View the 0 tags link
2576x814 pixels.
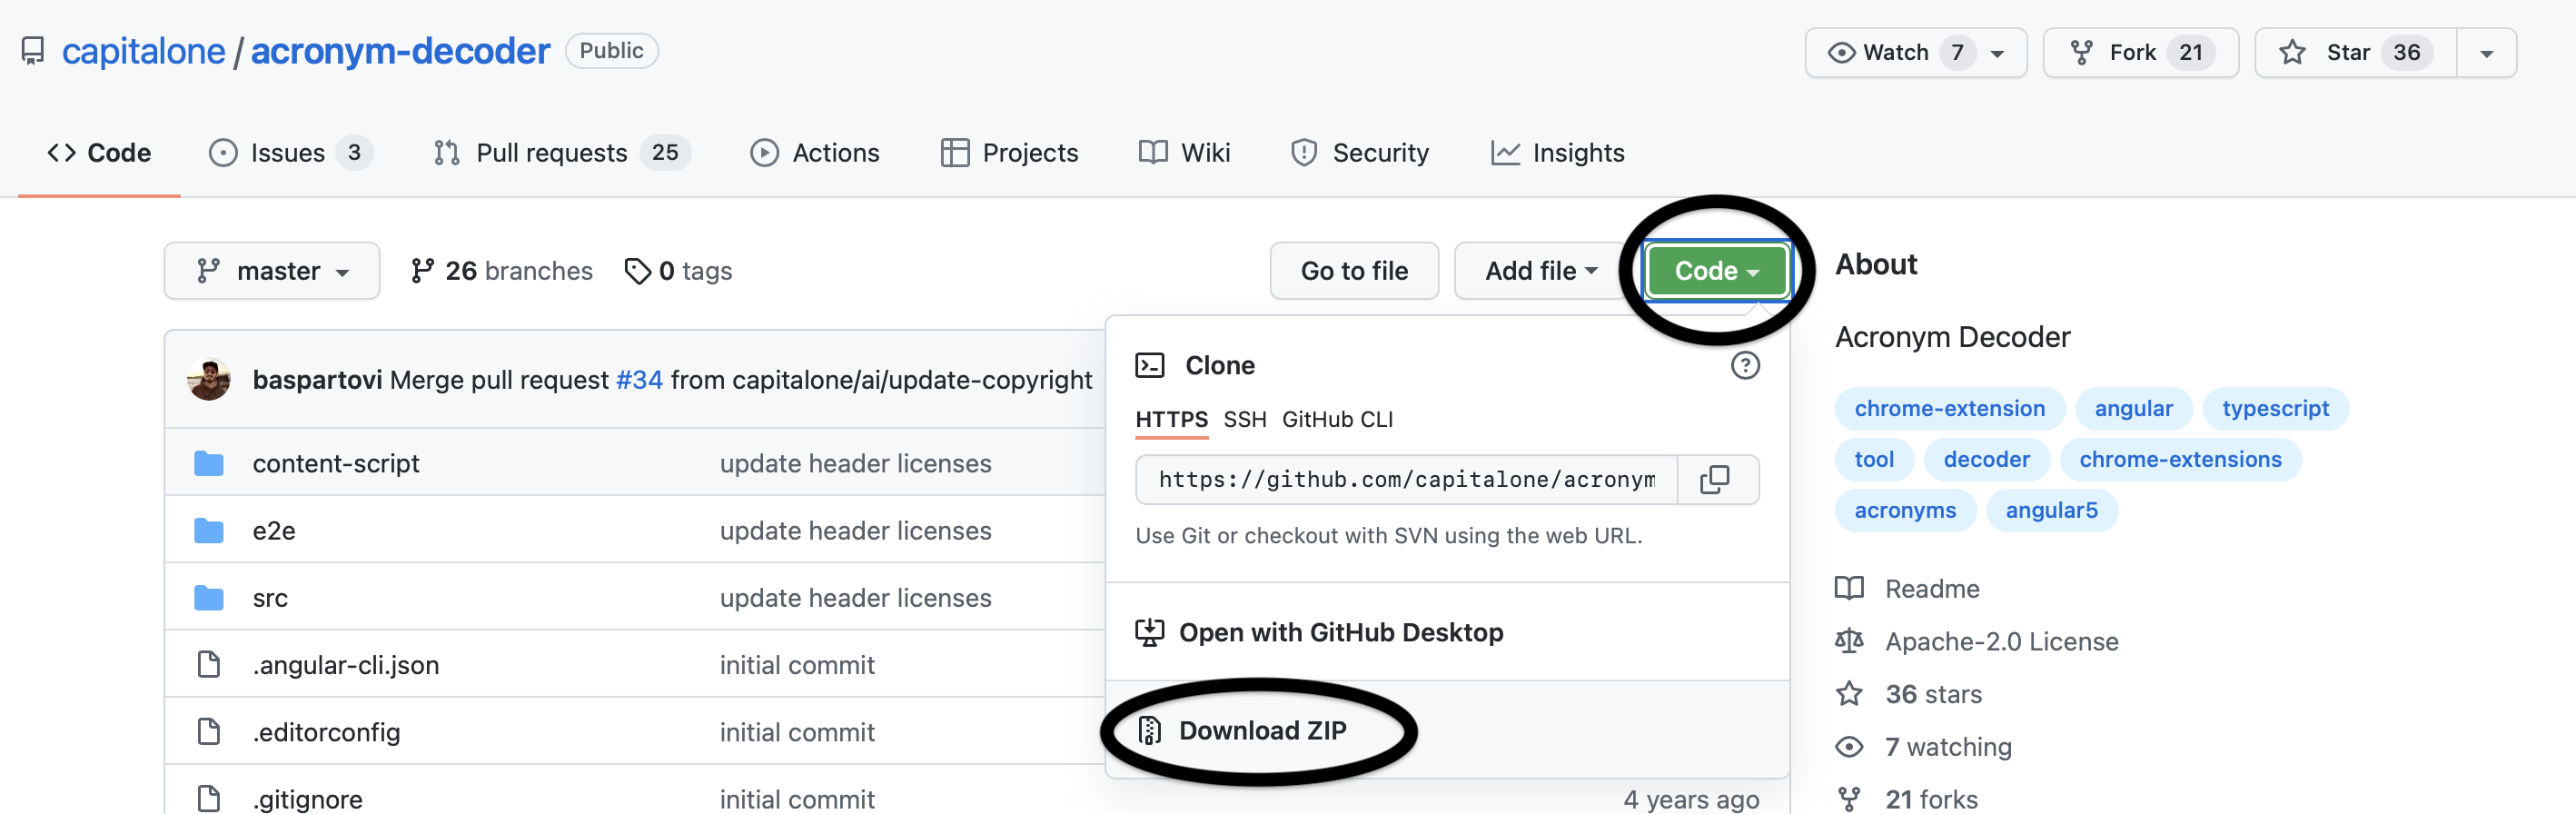(678, 271)
